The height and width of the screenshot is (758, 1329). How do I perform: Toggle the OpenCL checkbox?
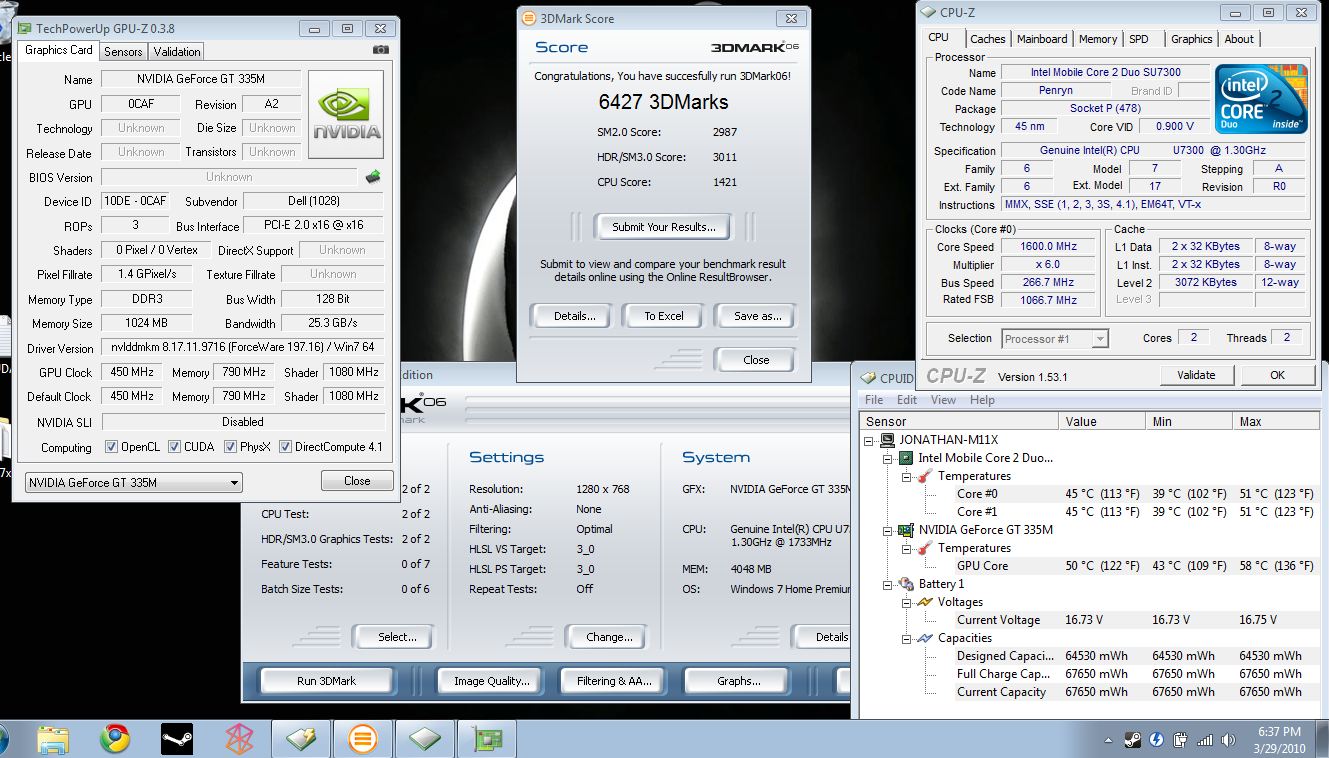pos(111,447)
